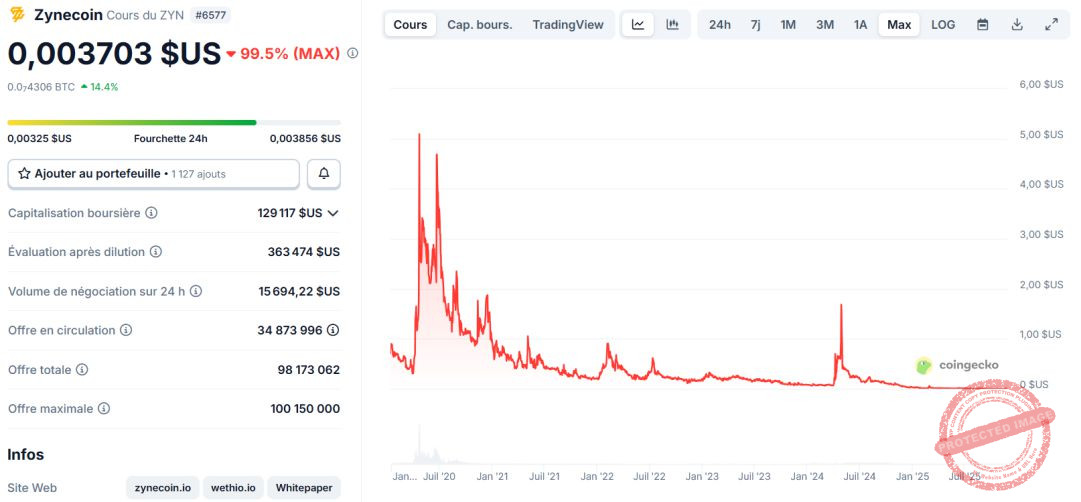The width and height of the screenshot is (1081, 502).
Task: Switch to Cap. bours. tab
Action: point(480,25)
